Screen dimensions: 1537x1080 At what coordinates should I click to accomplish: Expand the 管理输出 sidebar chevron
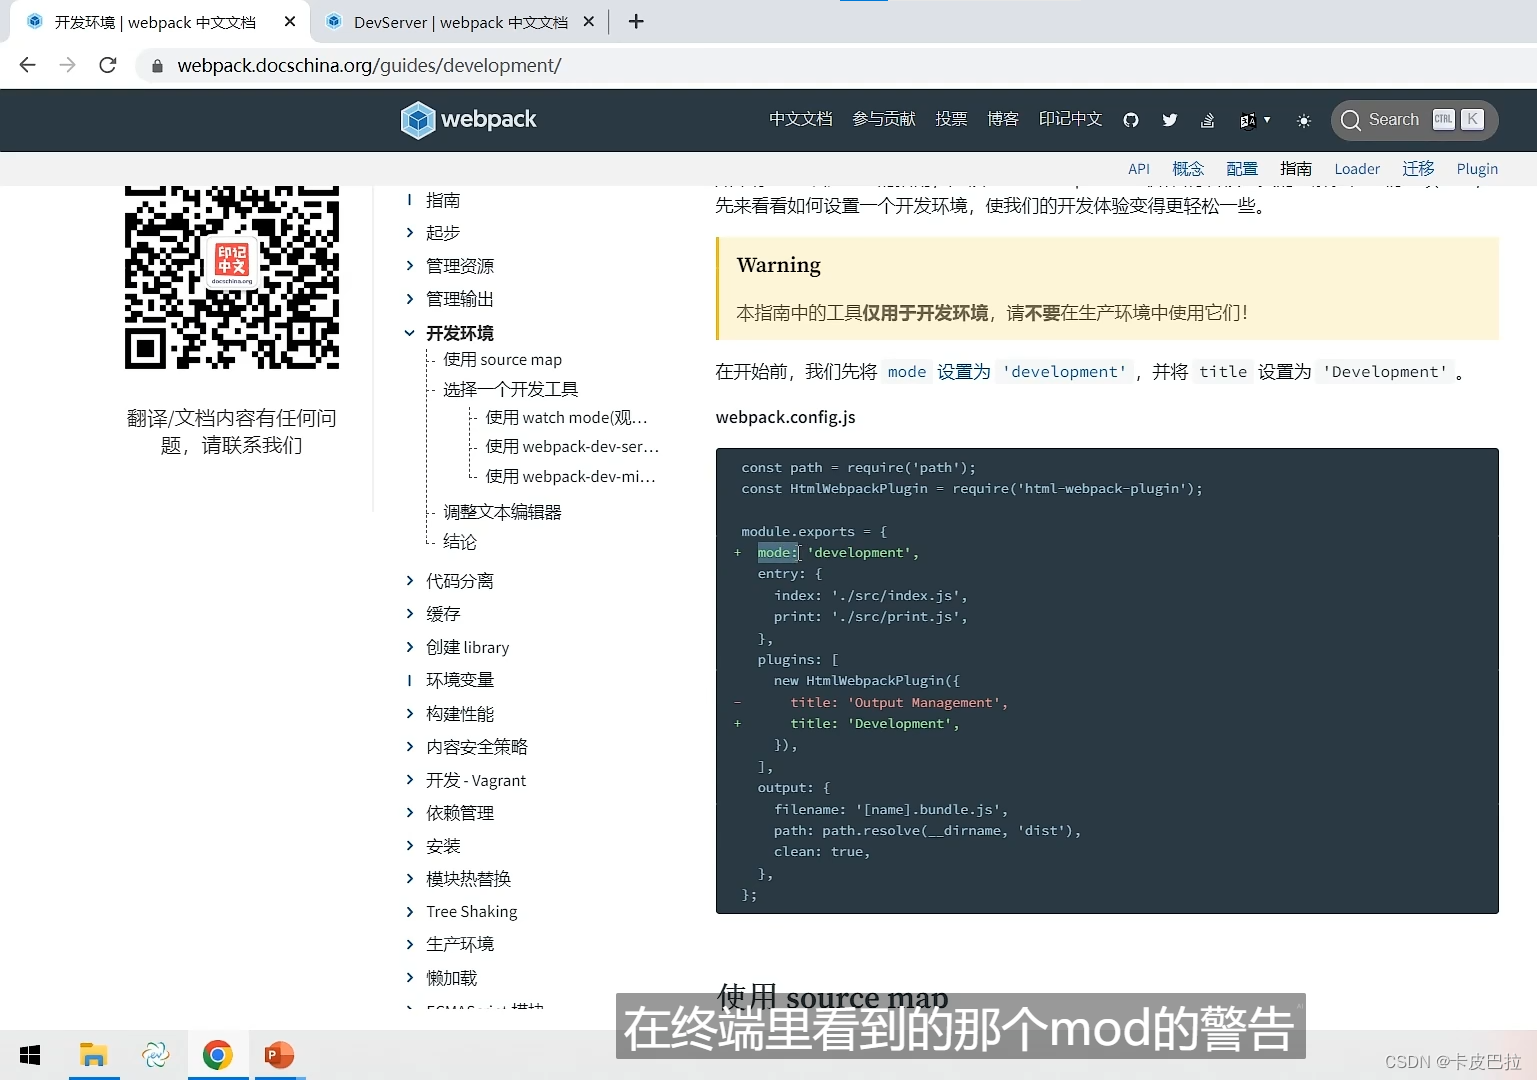click(409, 299)
